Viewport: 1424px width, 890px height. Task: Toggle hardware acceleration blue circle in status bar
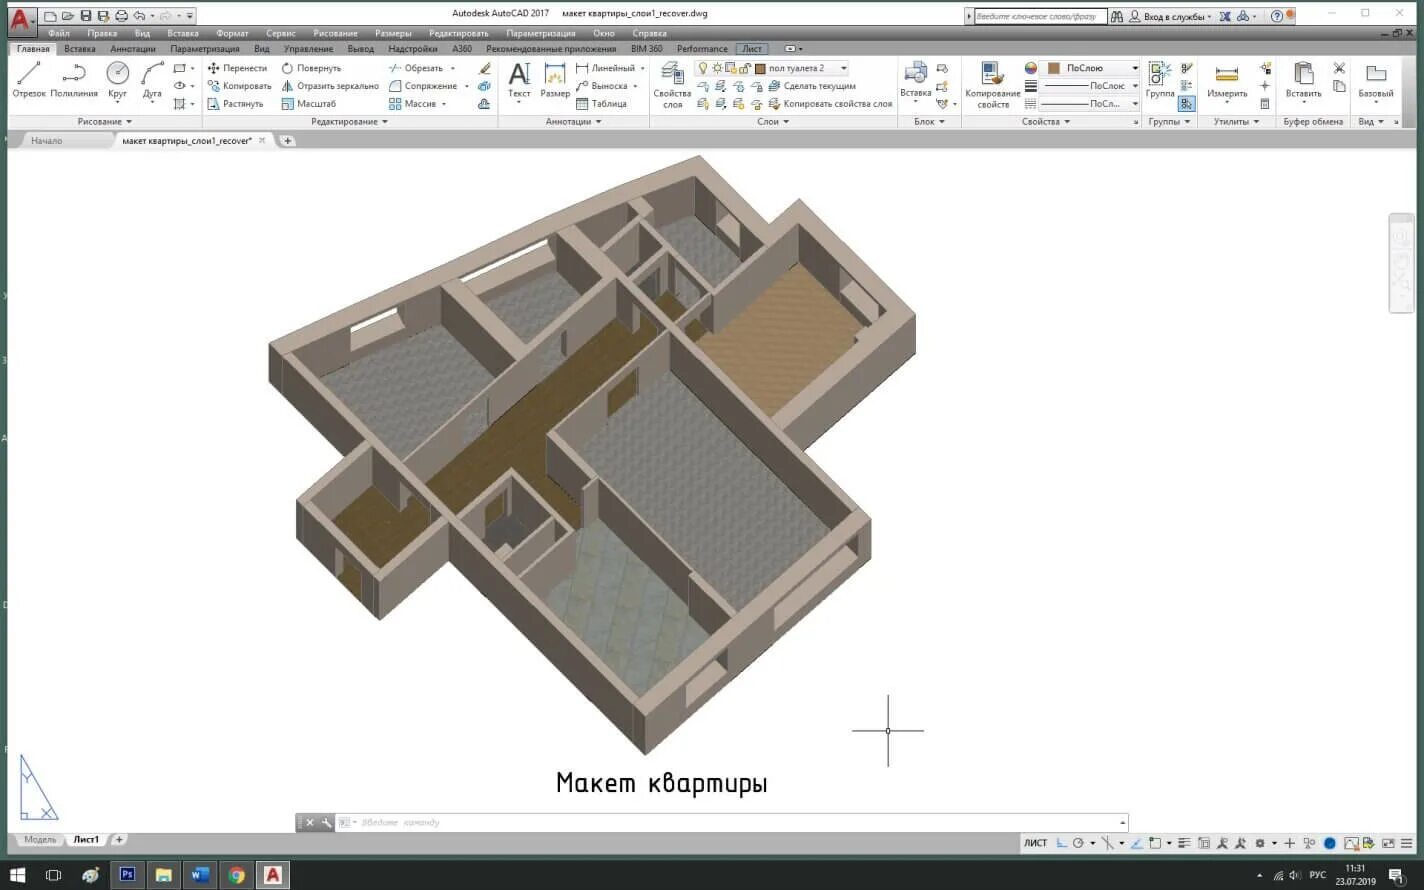1330,843
